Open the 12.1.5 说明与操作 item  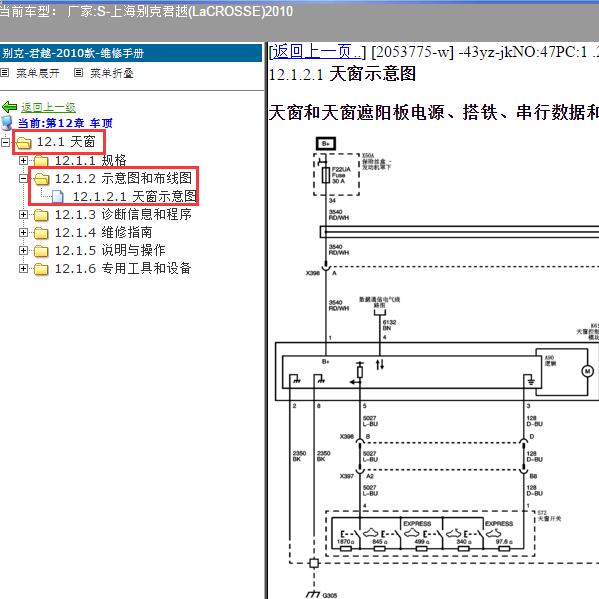coord(110,250)
